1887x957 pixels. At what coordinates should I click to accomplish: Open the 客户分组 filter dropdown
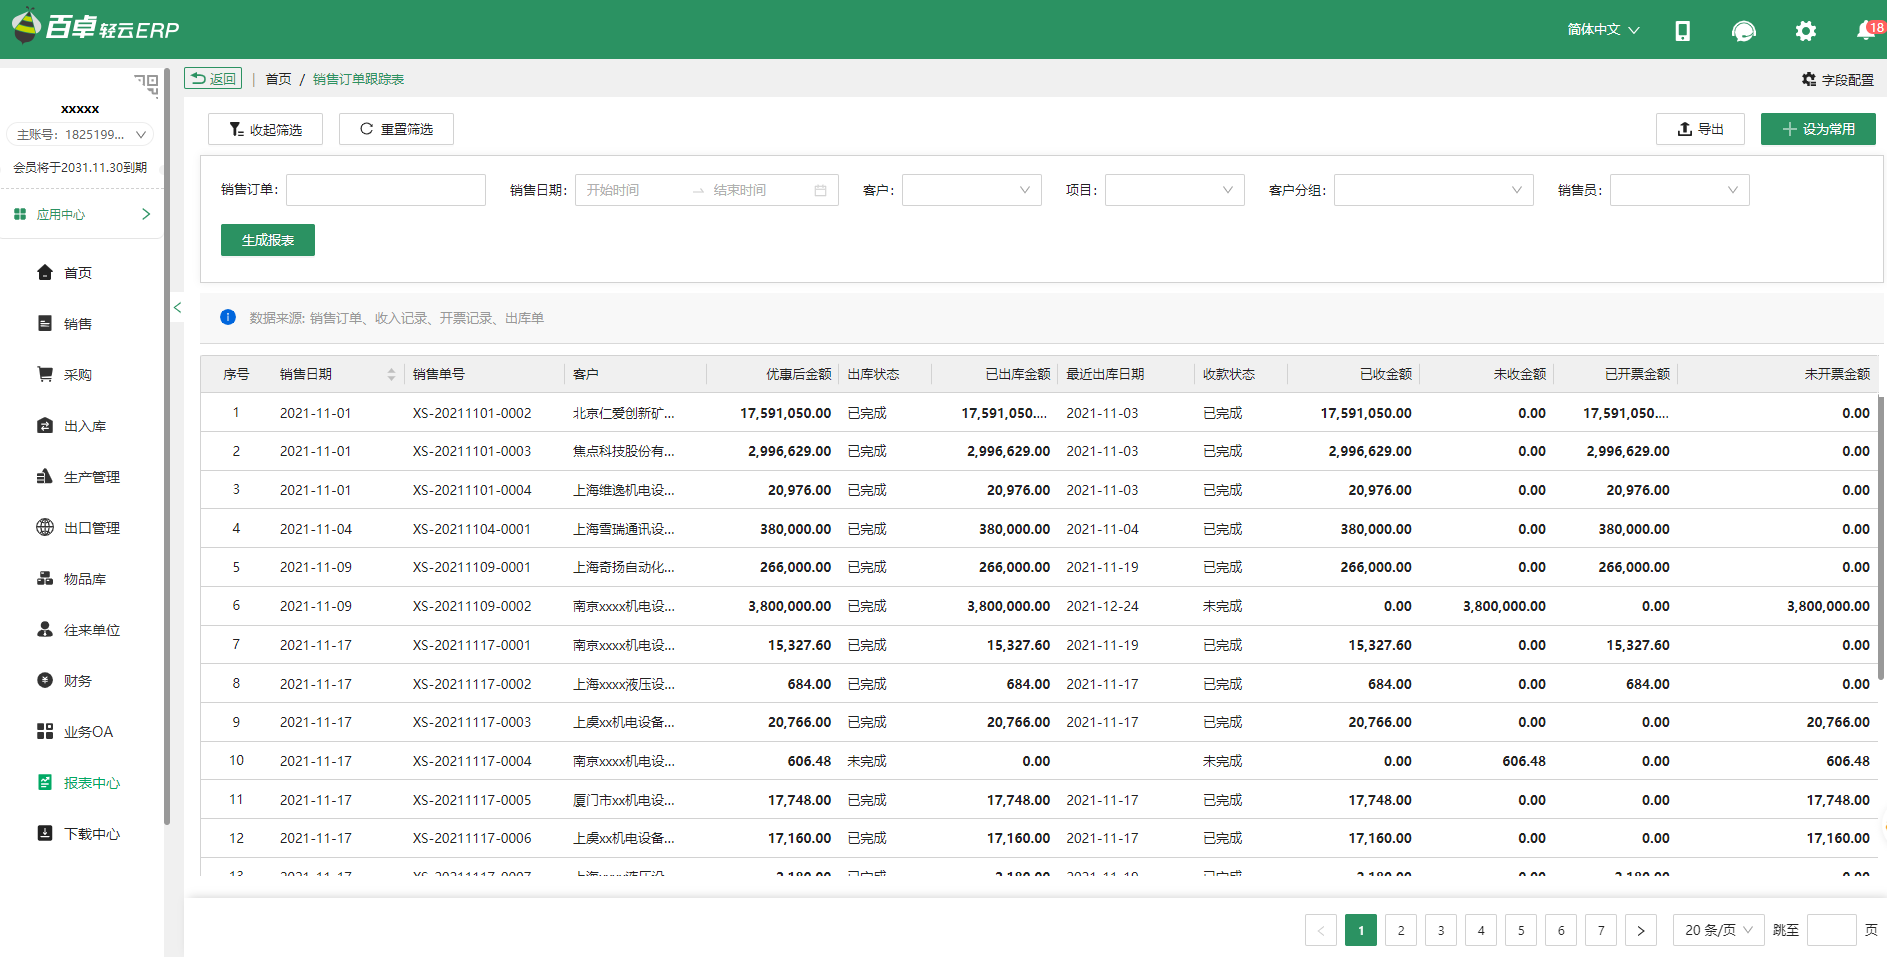[1434, 190]
